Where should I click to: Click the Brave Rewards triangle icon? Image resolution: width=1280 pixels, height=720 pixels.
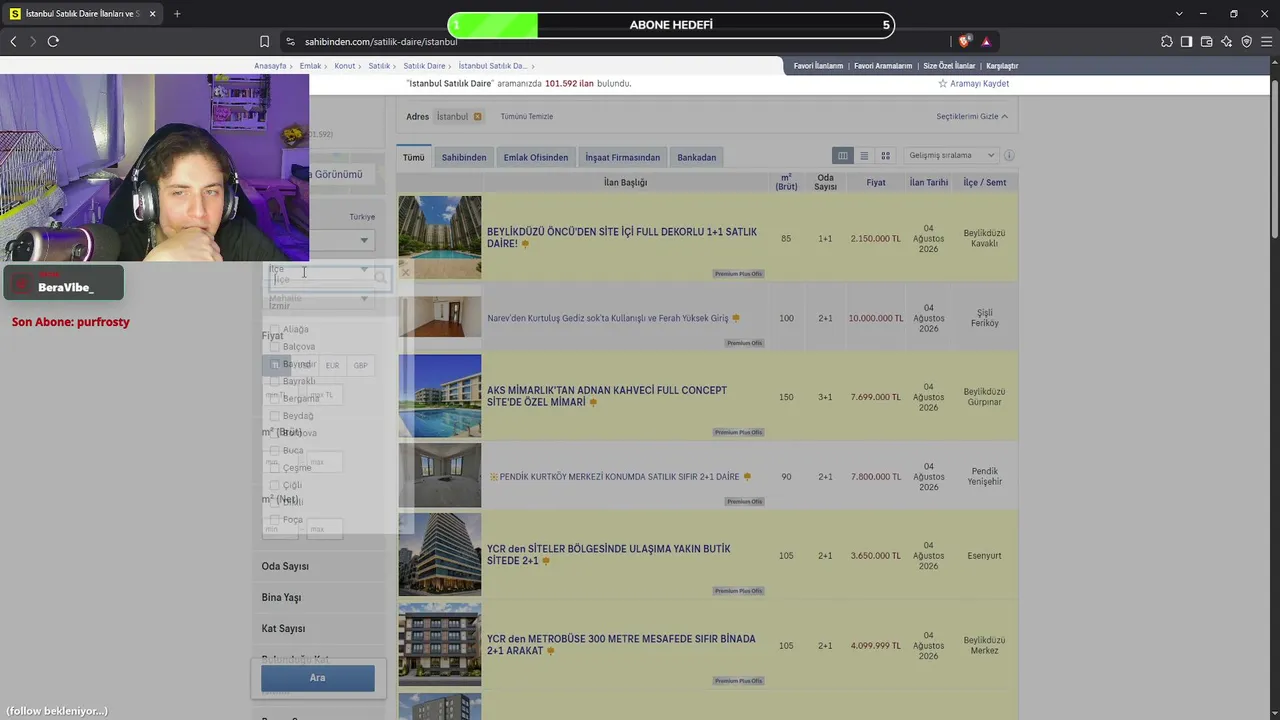986,41
